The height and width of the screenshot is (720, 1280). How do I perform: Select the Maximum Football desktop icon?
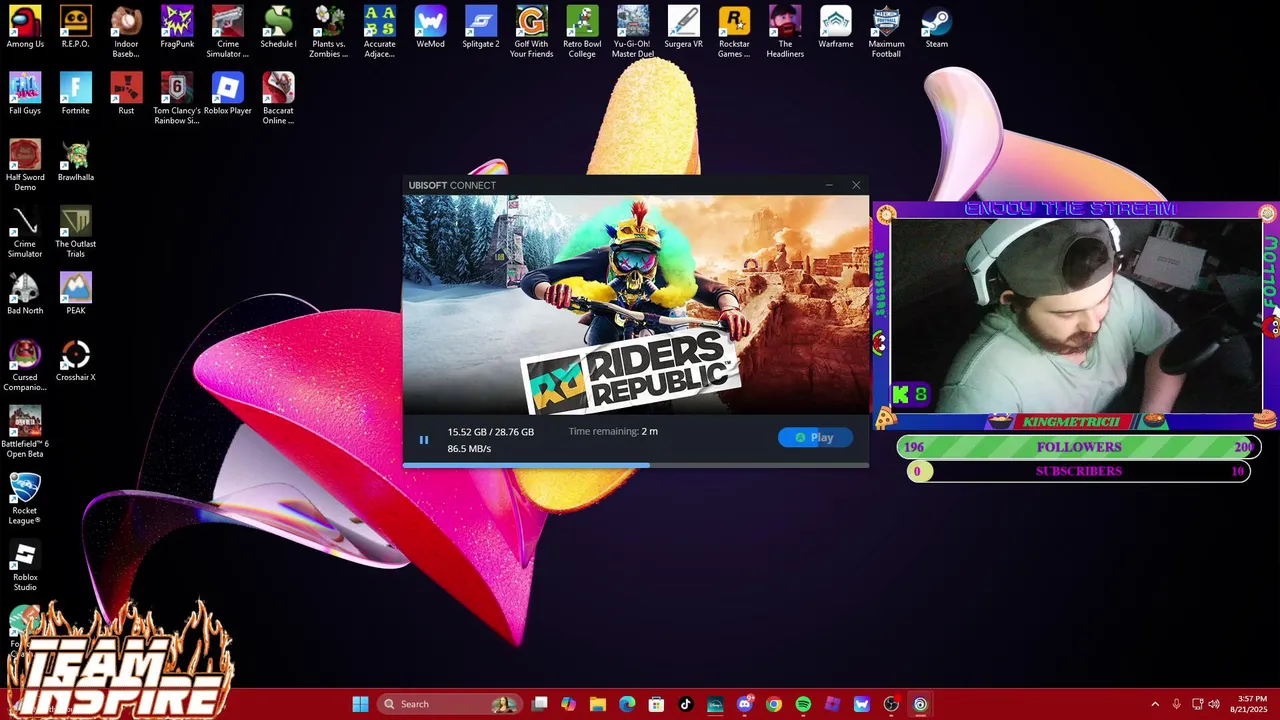click(886, 32)
